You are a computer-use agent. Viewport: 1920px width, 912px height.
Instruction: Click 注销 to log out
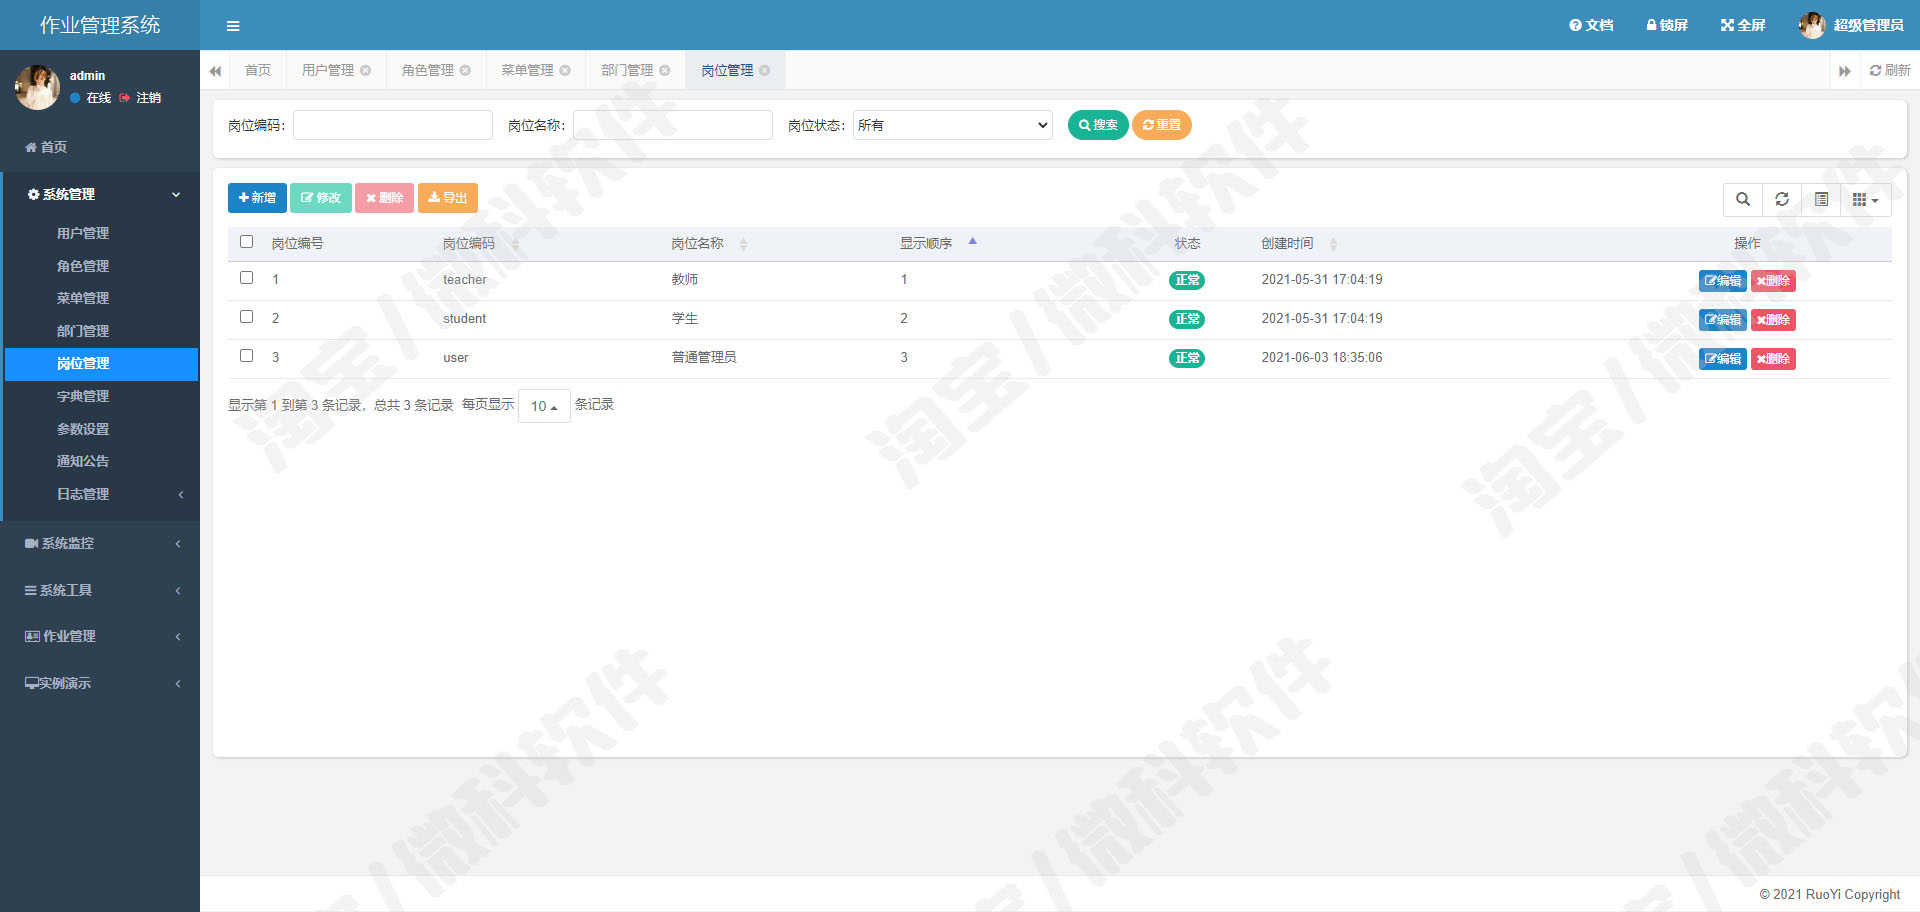click(x=140, y=98)
